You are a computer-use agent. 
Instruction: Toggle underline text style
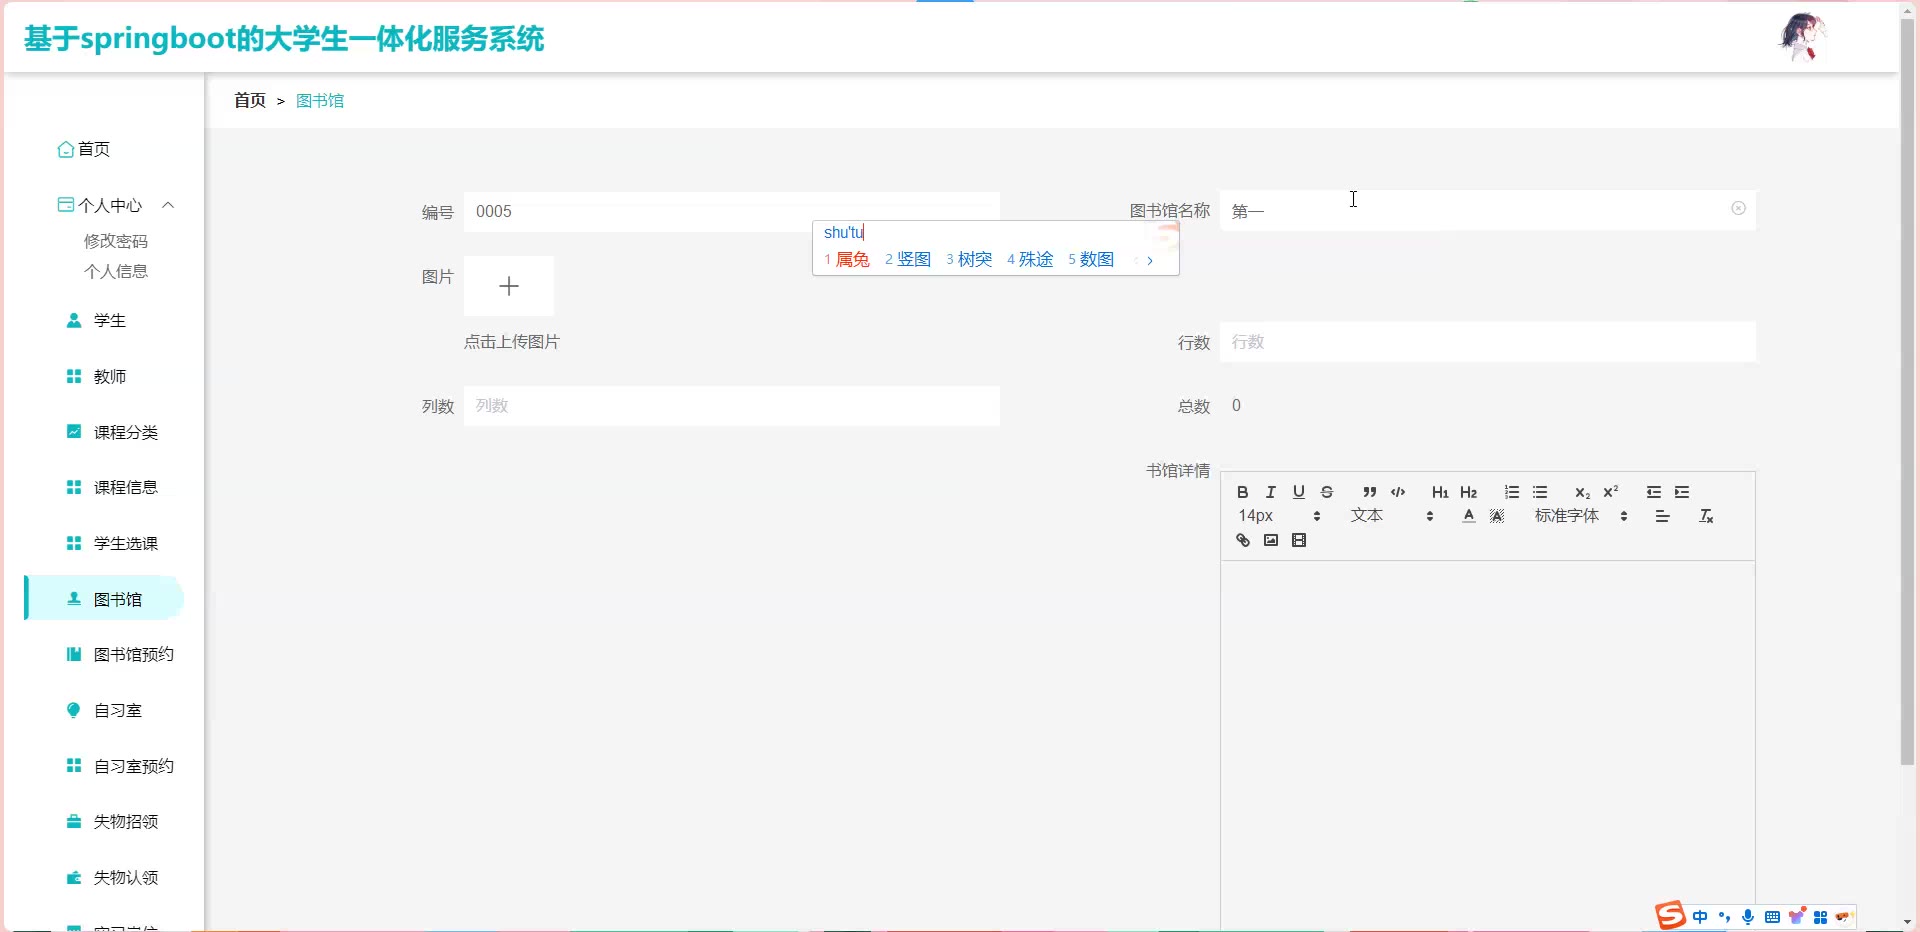pyautogui.click(x=1298, y=492)
